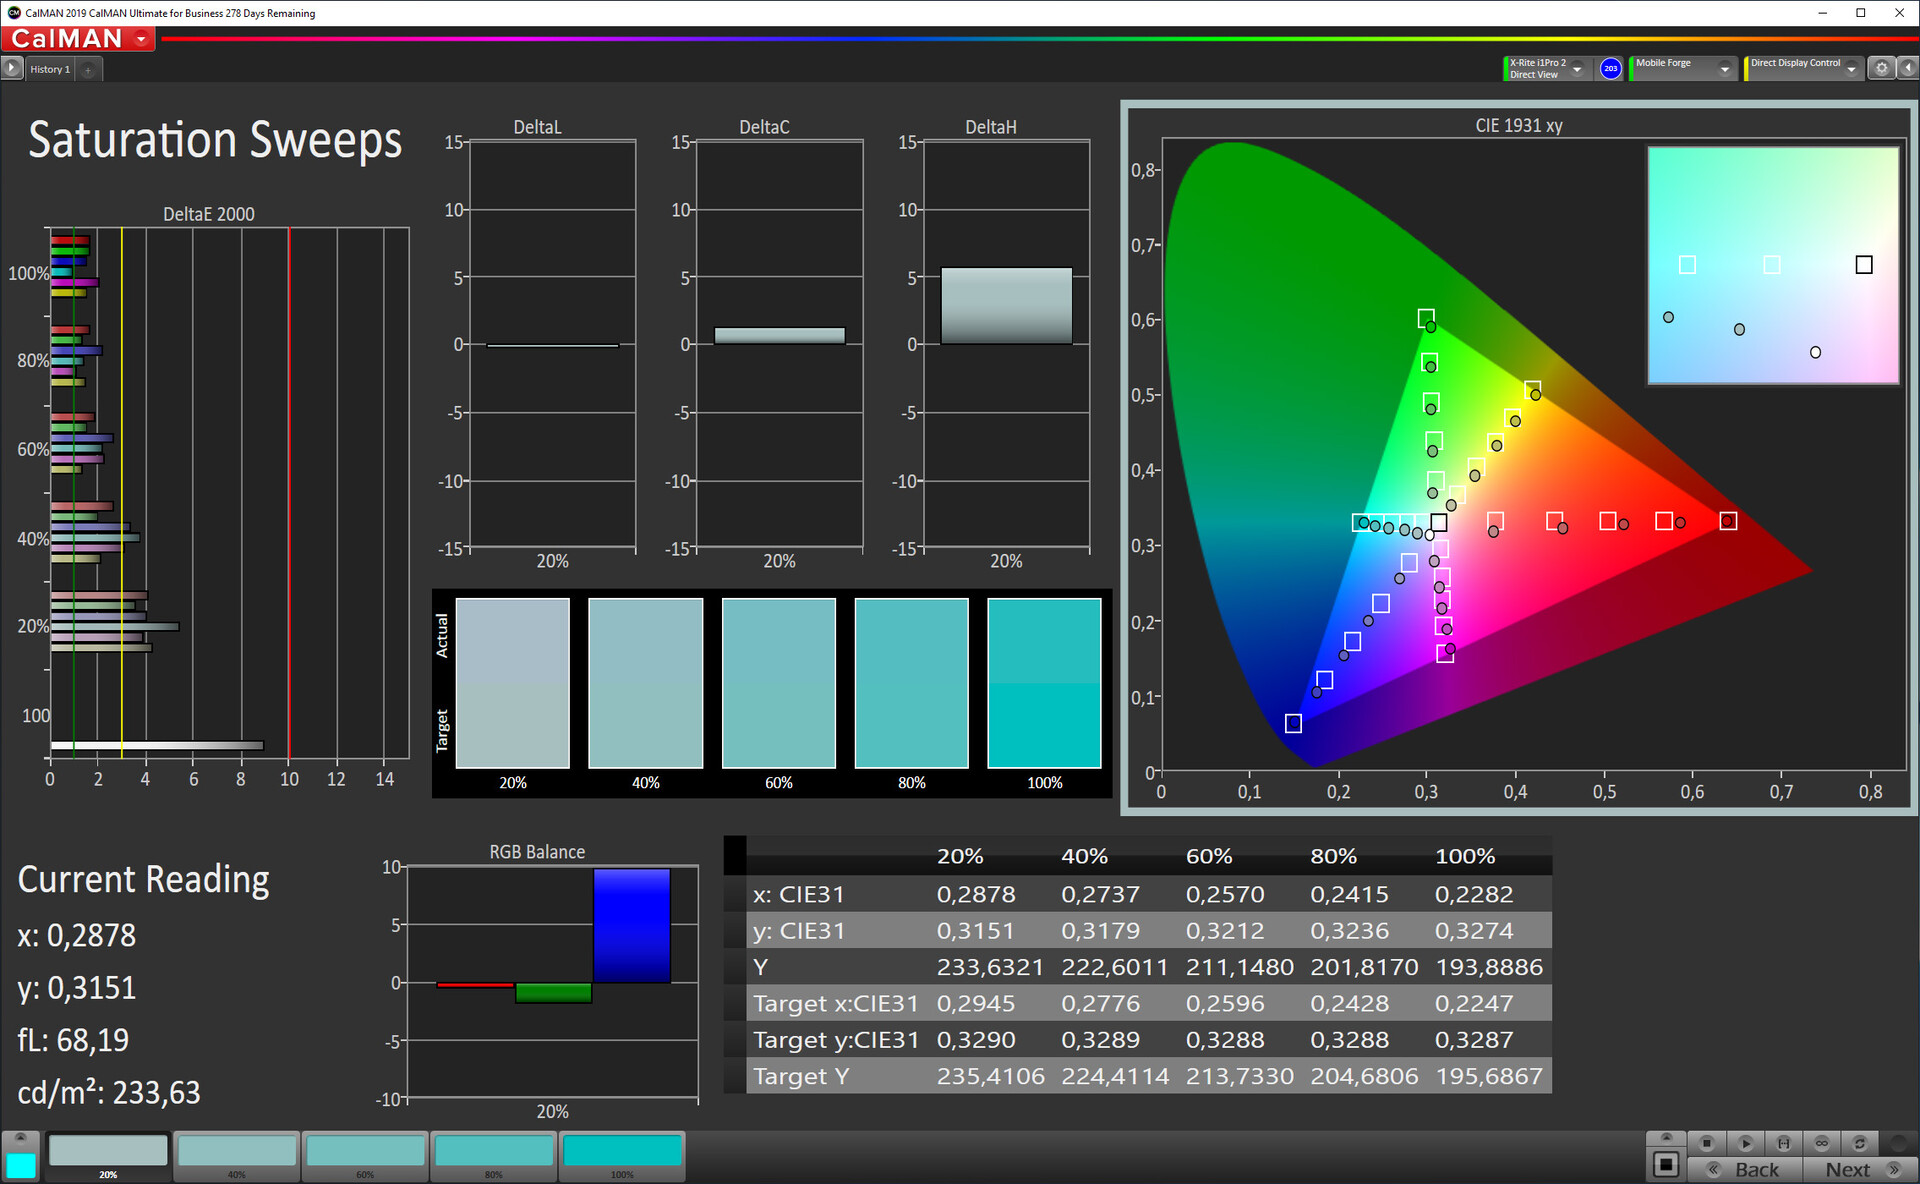The image size is (1920, 1184).
Task: Click the bracketed single-read icon
Action: click(1783, 1143)
